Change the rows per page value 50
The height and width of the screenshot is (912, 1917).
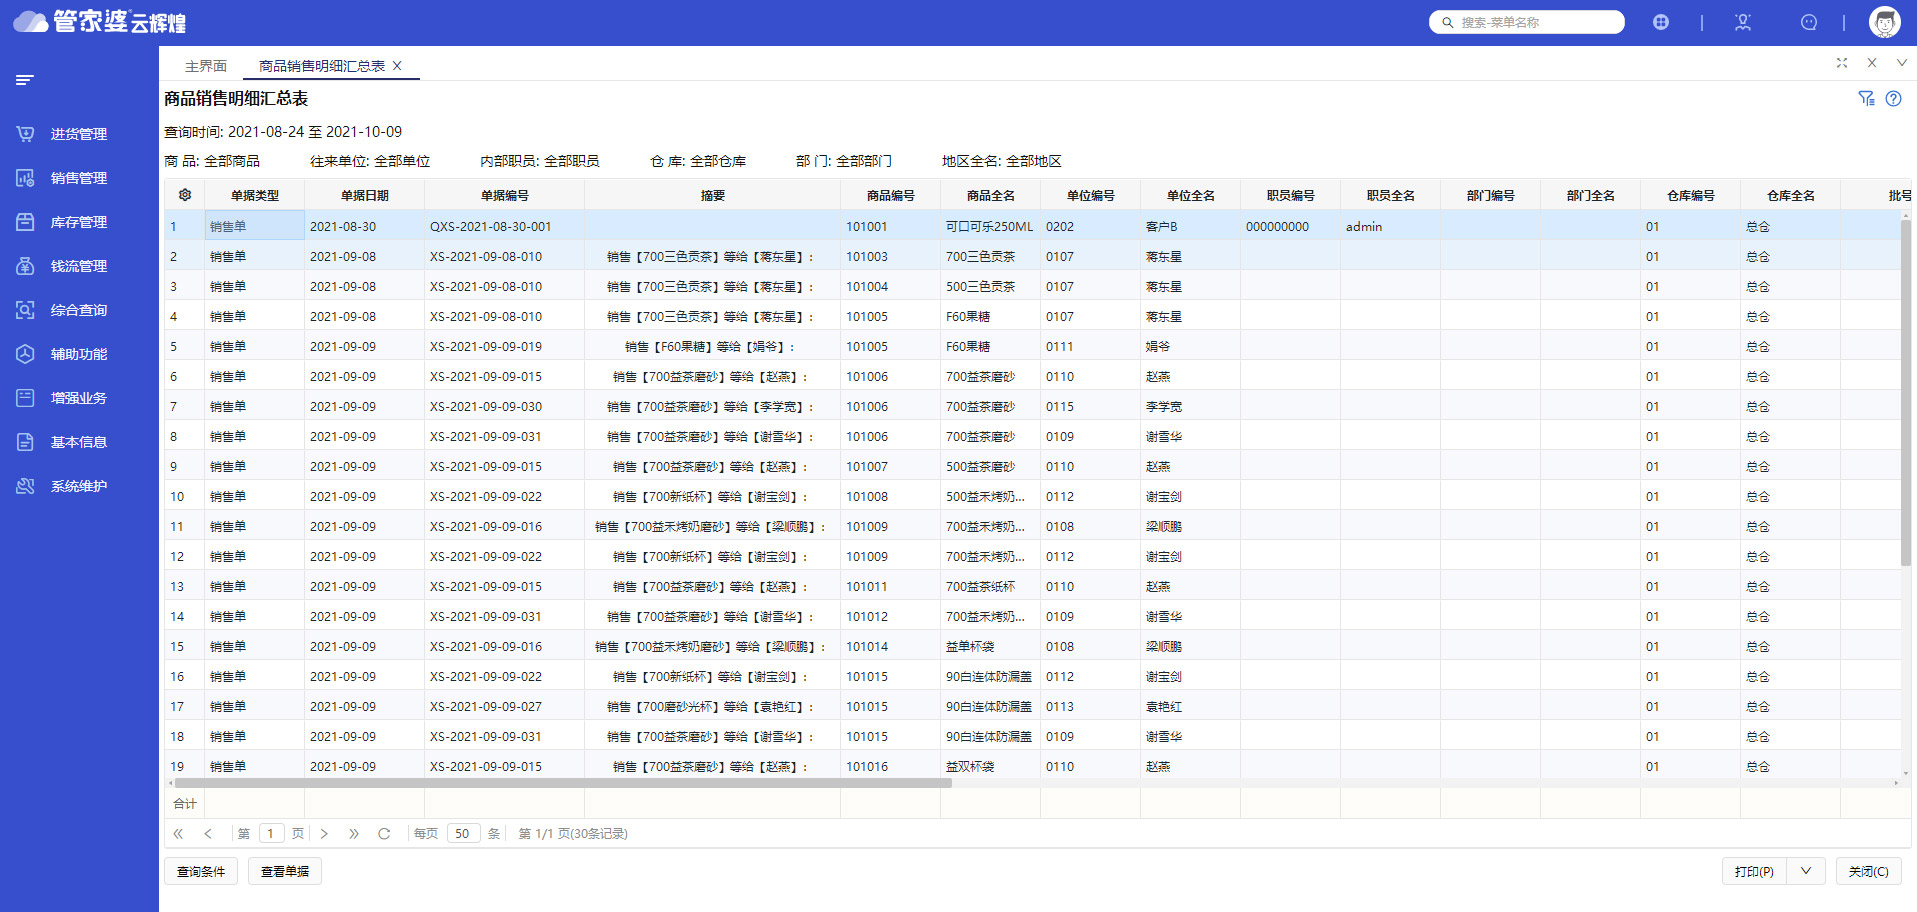tap(463, 833)
